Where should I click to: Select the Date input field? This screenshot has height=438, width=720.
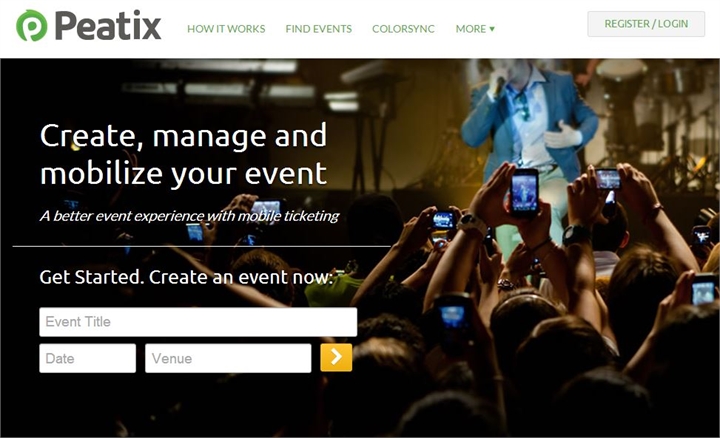coord(88,358)
